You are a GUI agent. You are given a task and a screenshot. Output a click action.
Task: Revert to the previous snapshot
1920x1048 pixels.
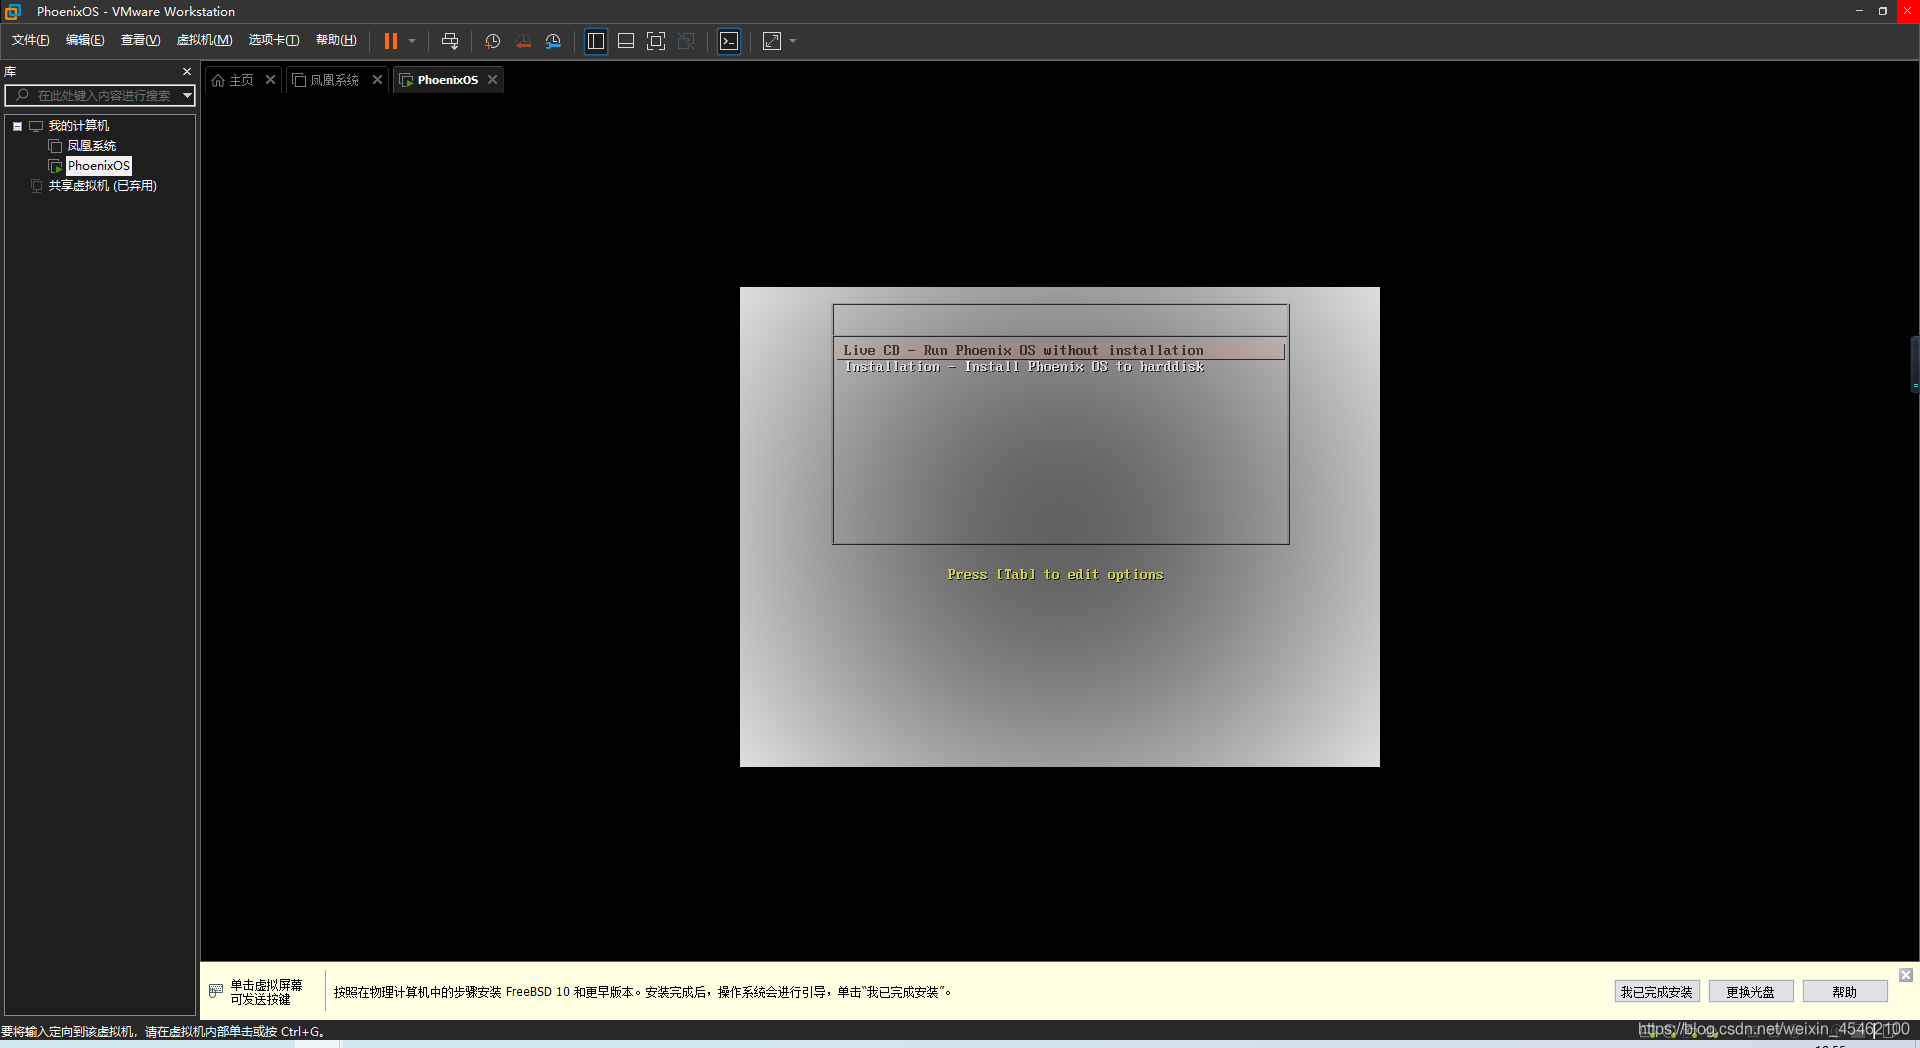pos(523,41)
